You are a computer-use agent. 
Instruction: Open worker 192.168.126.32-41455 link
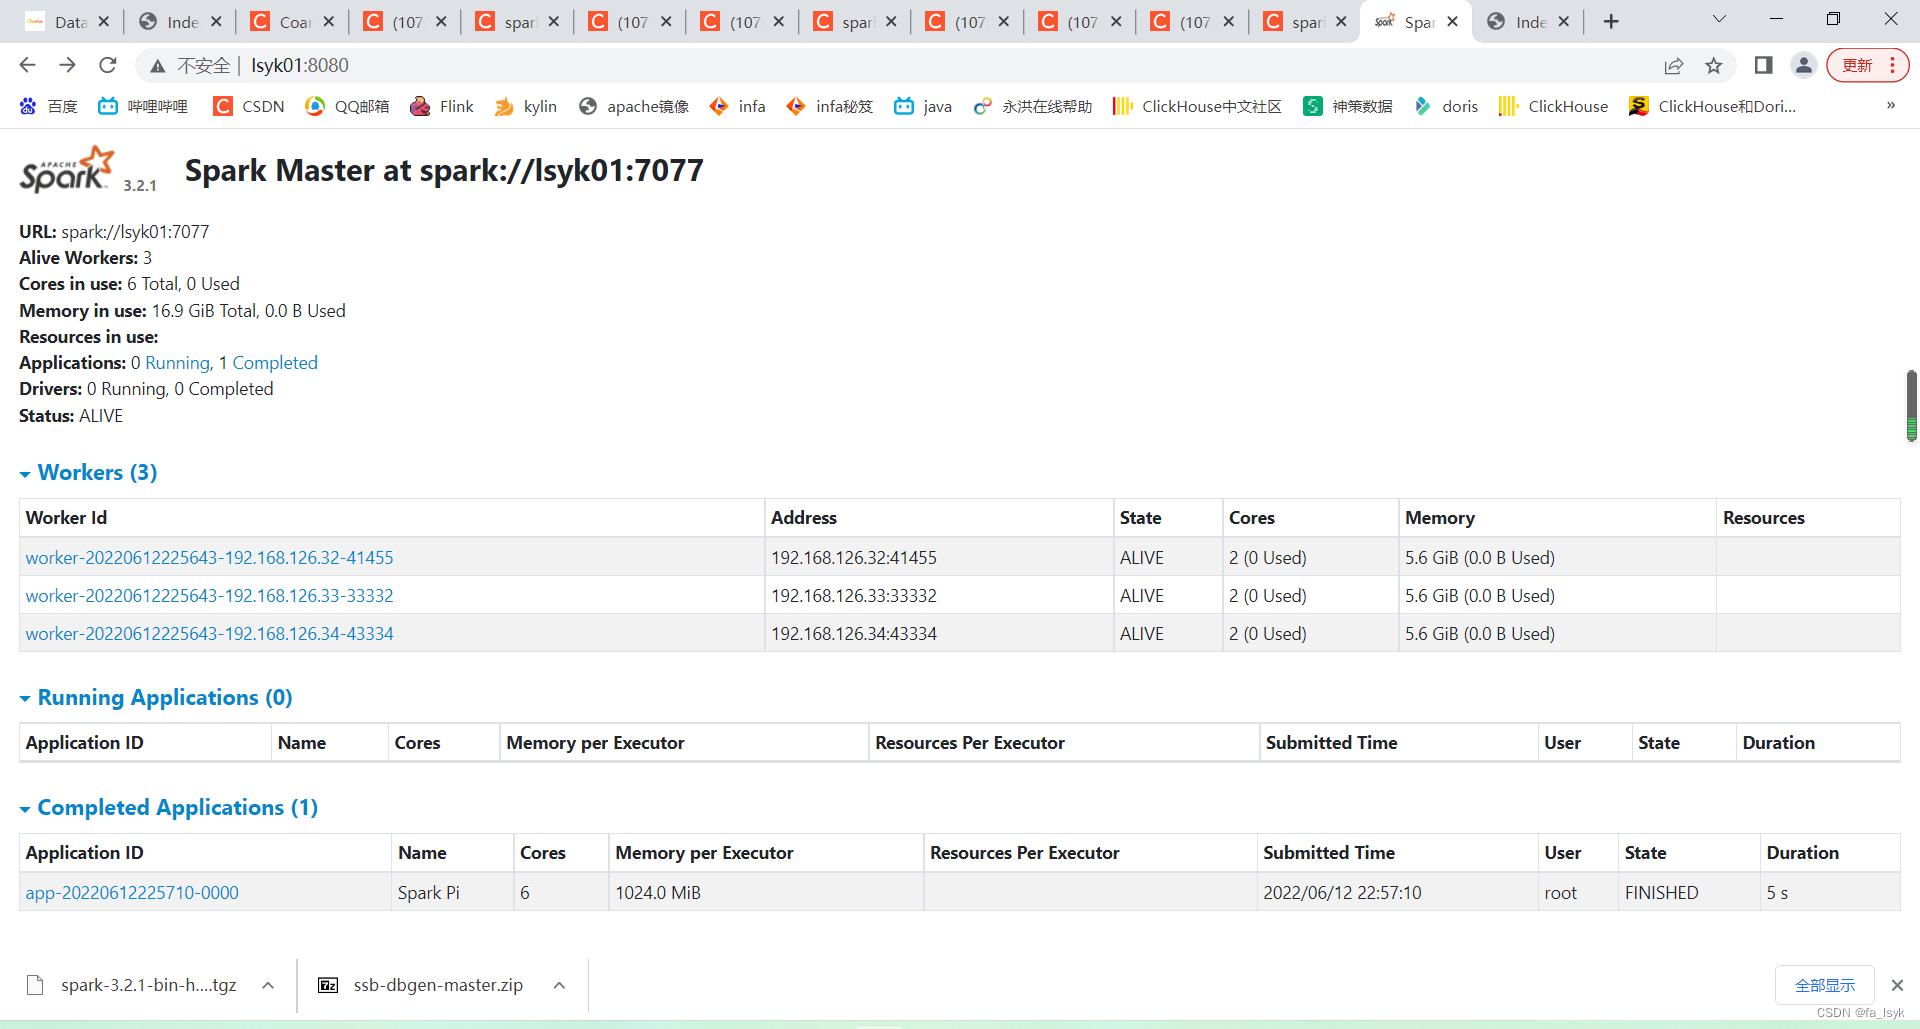coord(209,558)
